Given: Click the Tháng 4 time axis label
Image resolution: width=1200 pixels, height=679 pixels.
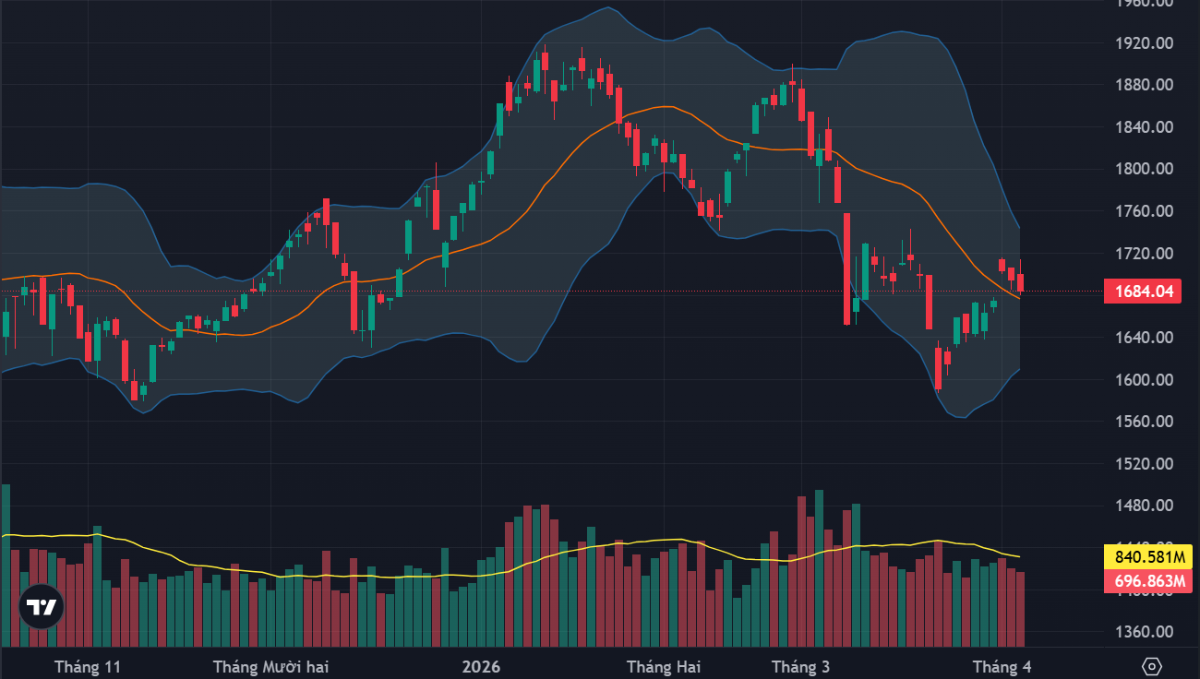Looking at the screenshot, I should pos(1003,666).
